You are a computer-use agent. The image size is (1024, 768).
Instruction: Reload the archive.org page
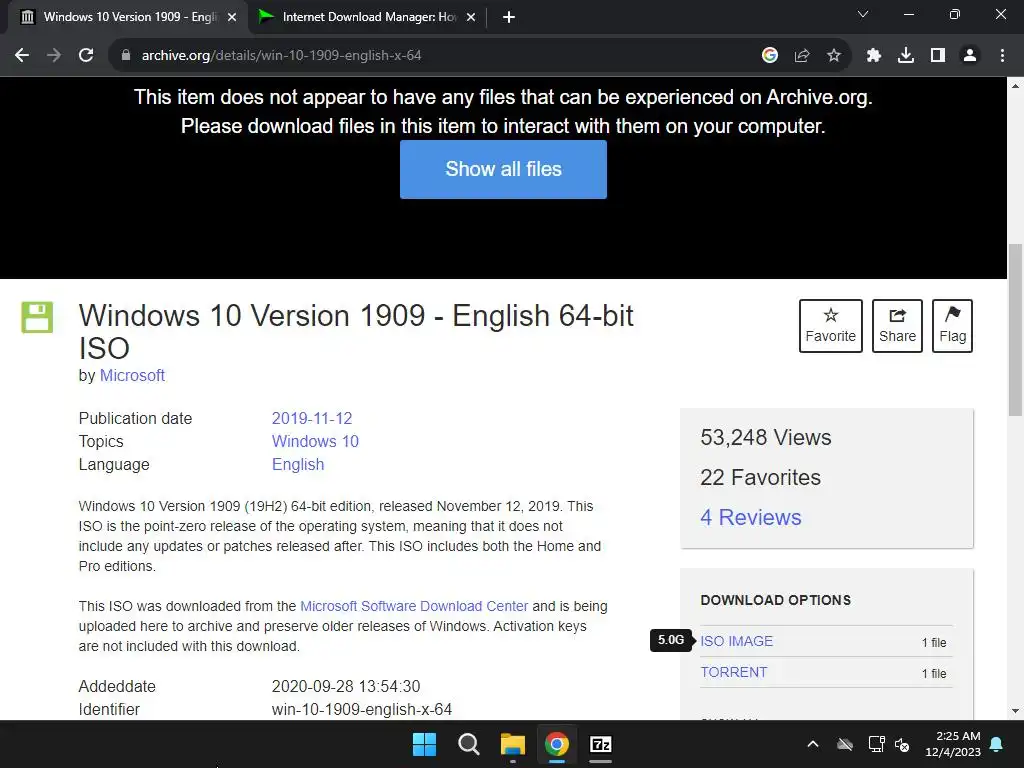coord(86,56)
